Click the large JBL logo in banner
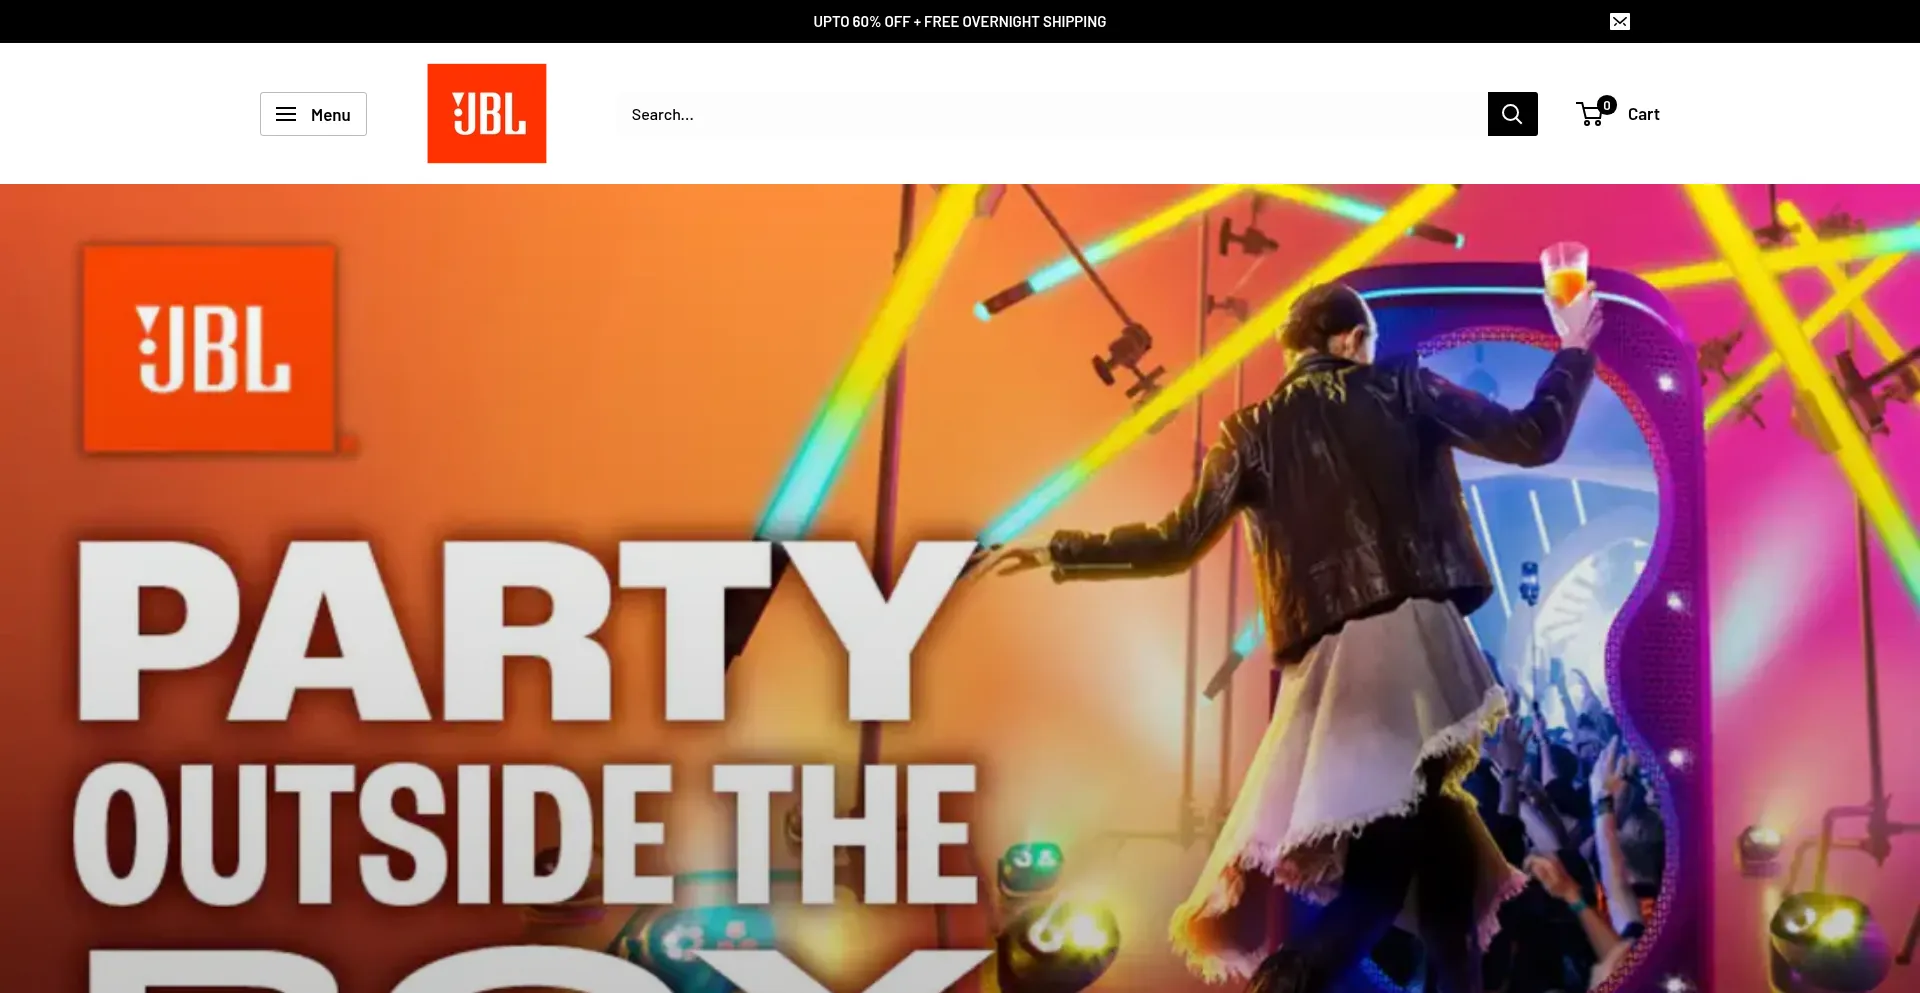 210,350
